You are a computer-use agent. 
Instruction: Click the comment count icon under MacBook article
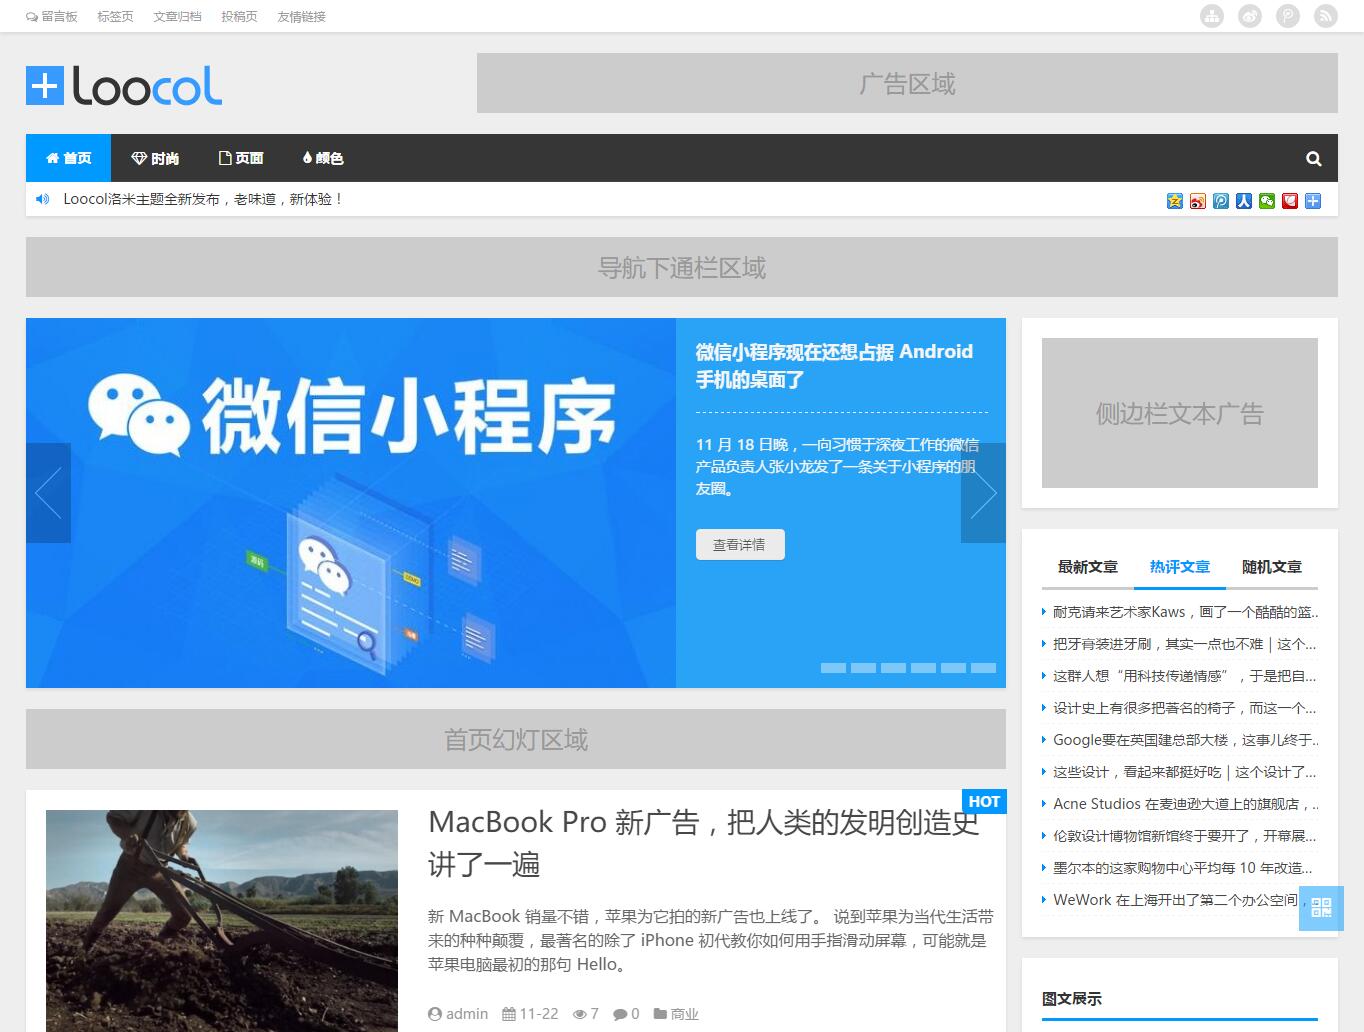click(x=619, y=1014)
